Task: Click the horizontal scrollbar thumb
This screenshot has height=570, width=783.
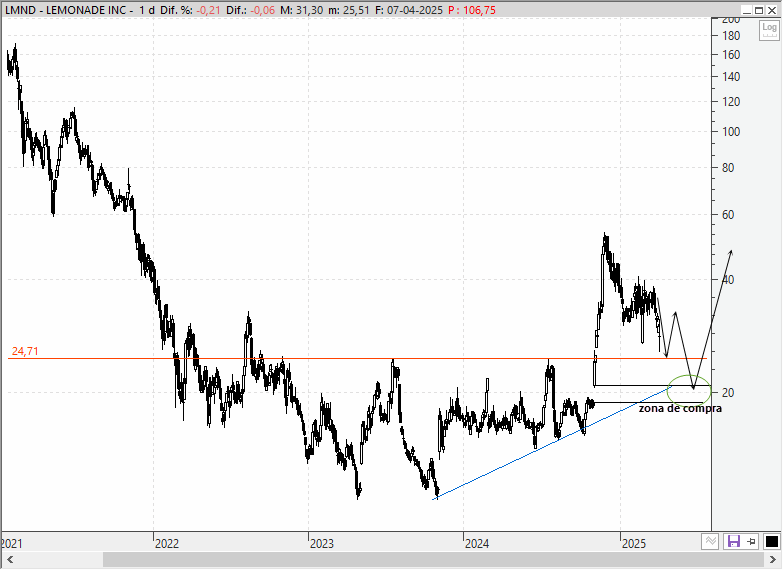Action: point(433,560)
